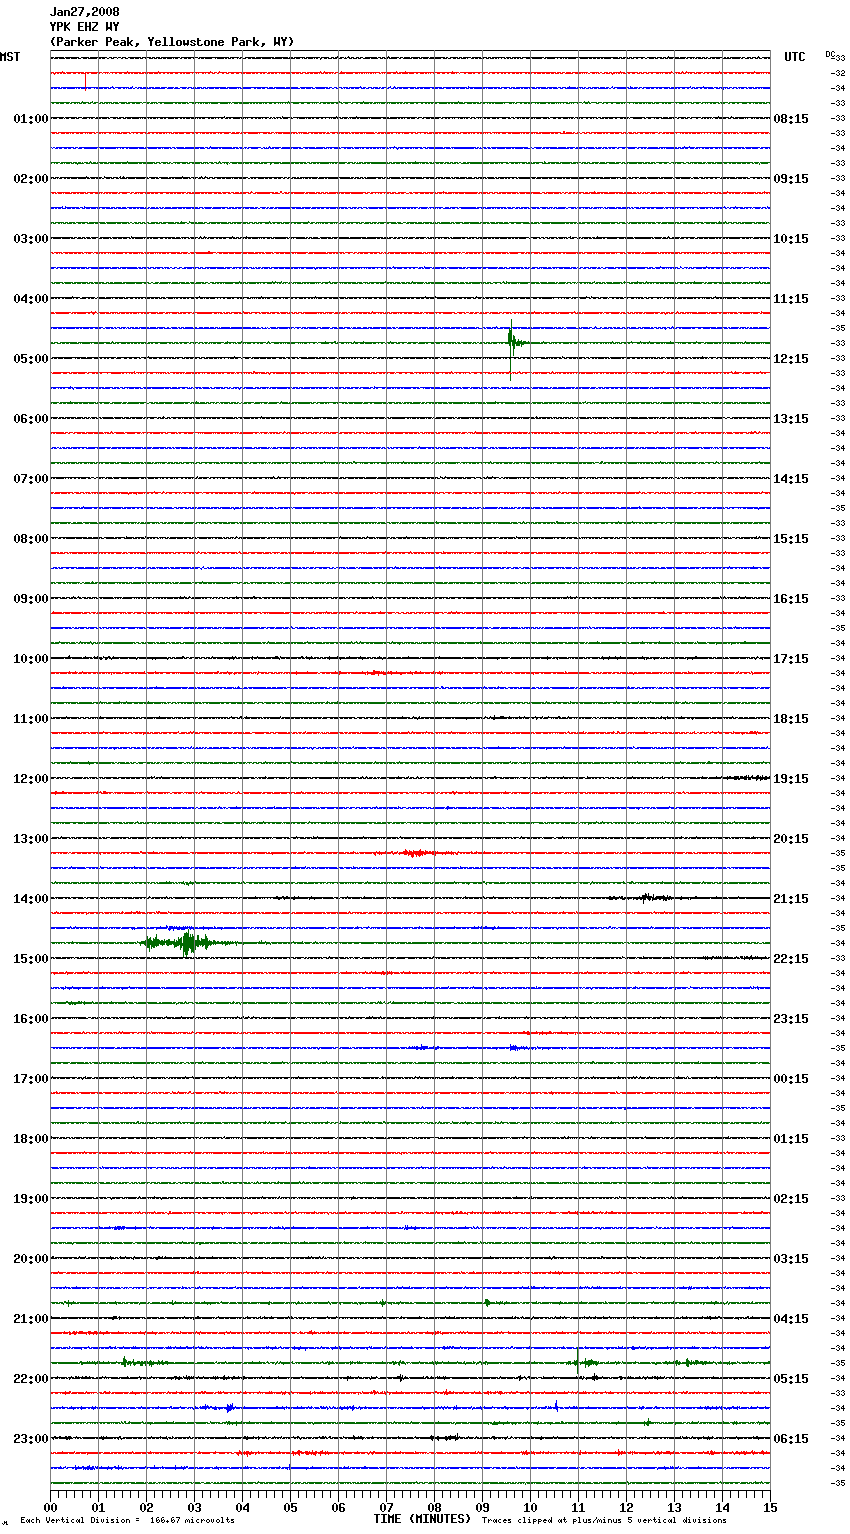Select the 07:00 MST time label
This screenshot has height=1534, width=850.
(x=31, y=479)
